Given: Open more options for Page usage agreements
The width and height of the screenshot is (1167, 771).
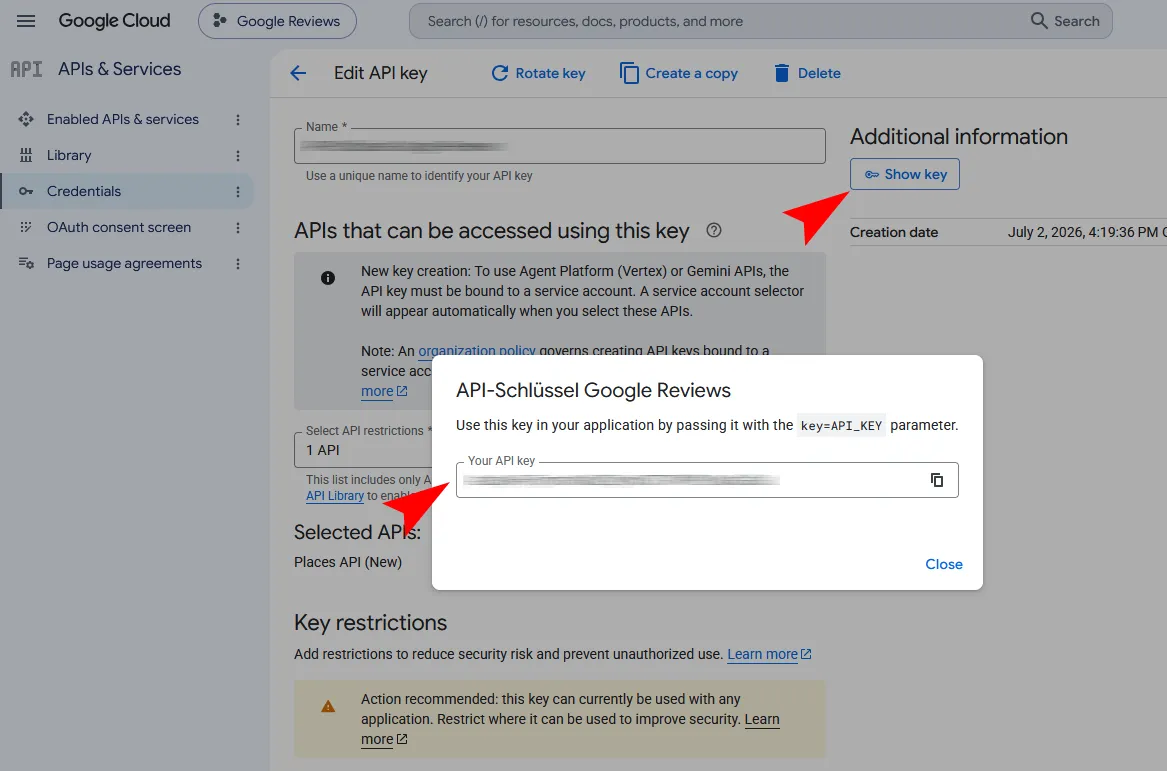Looking at the screenshot, I should [x=237, y=263].
